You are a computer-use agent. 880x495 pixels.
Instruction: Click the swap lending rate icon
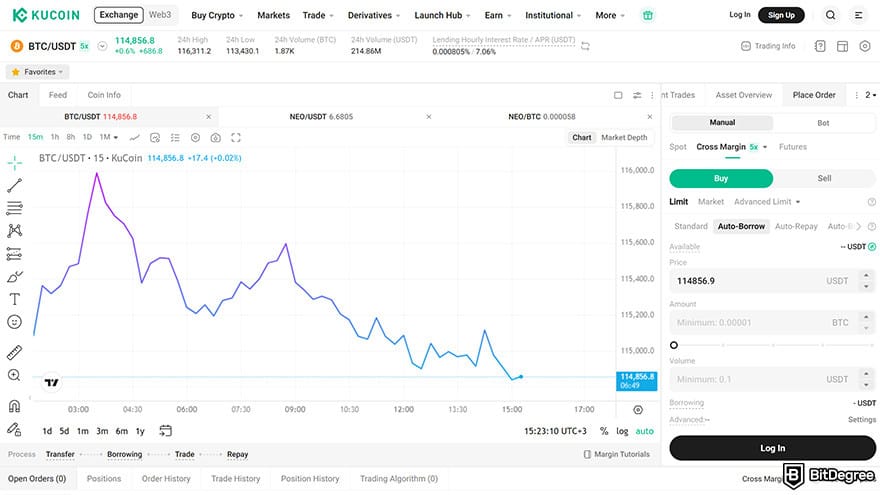585,46
